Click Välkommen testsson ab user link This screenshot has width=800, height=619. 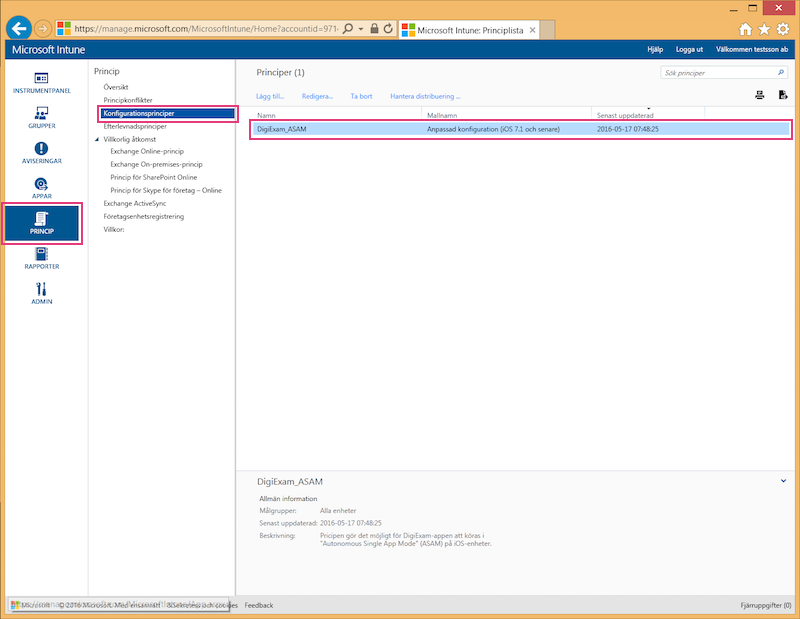pyautogui.click(x=752, y=49)
